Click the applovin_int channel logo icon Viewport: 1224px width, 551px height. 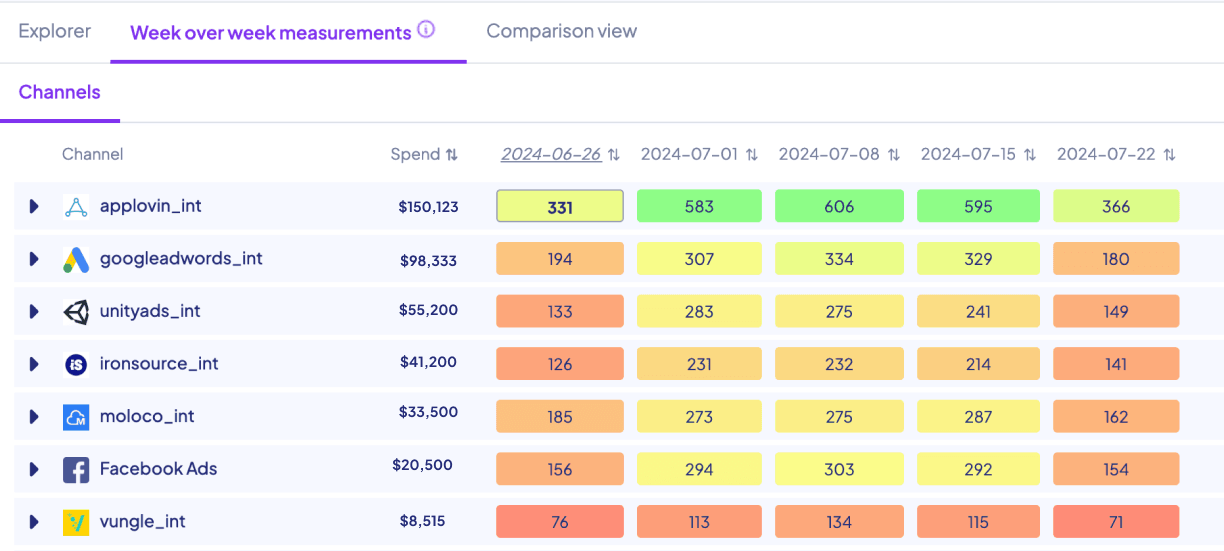coord(76,207)
